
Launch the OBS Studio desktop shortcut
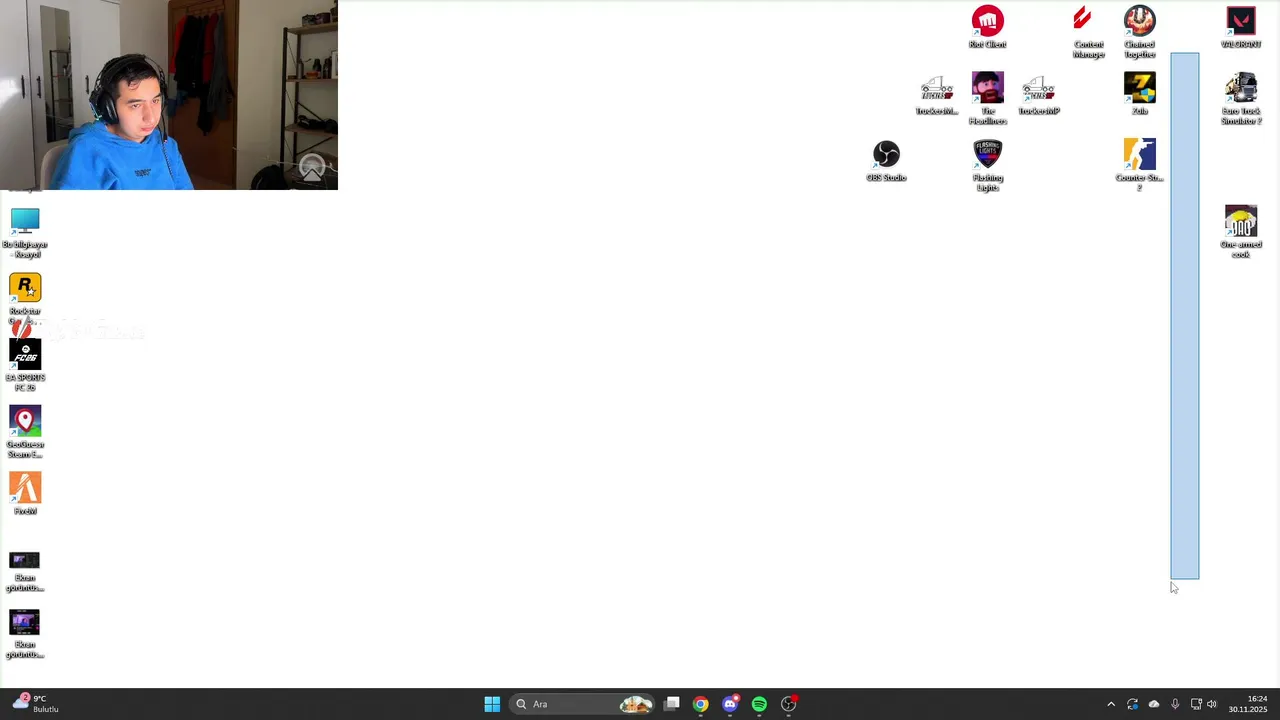(x=886, y=160)
